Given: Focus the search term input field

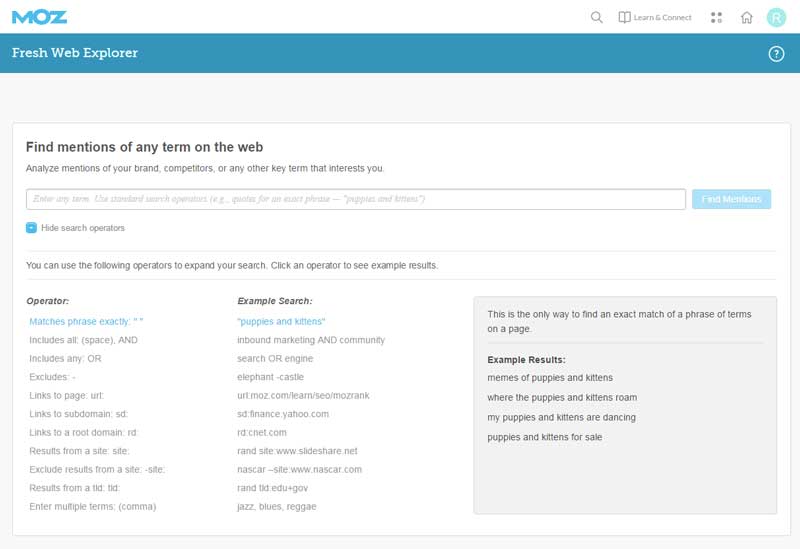Looking at the screenshot, I should [356, 199].
